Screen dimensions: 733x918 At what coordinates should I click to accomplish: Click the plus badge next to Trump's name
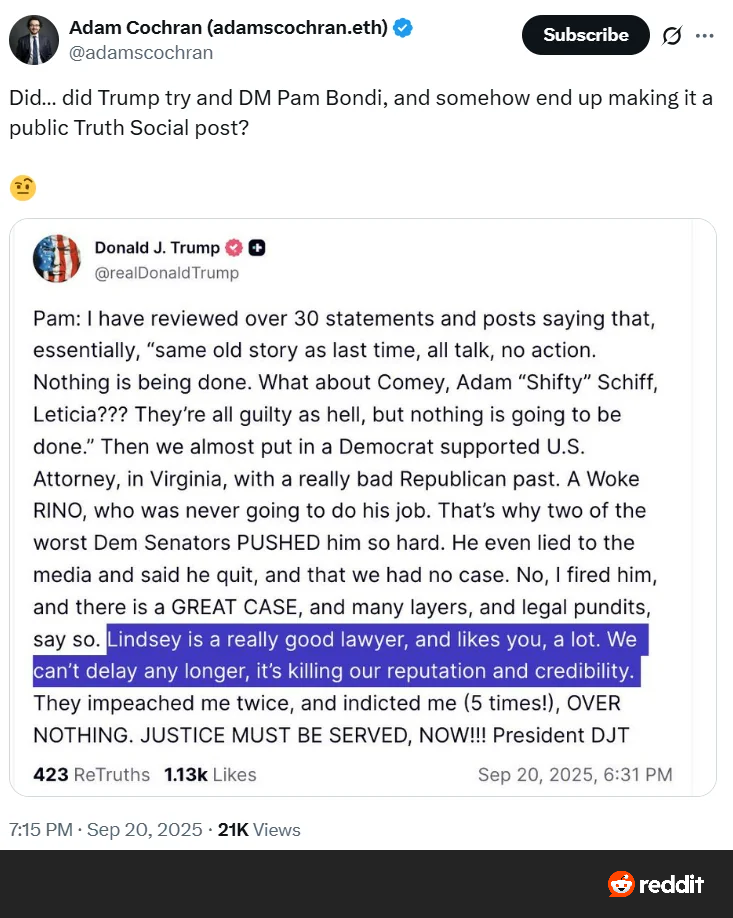click(x=256, y=248)
